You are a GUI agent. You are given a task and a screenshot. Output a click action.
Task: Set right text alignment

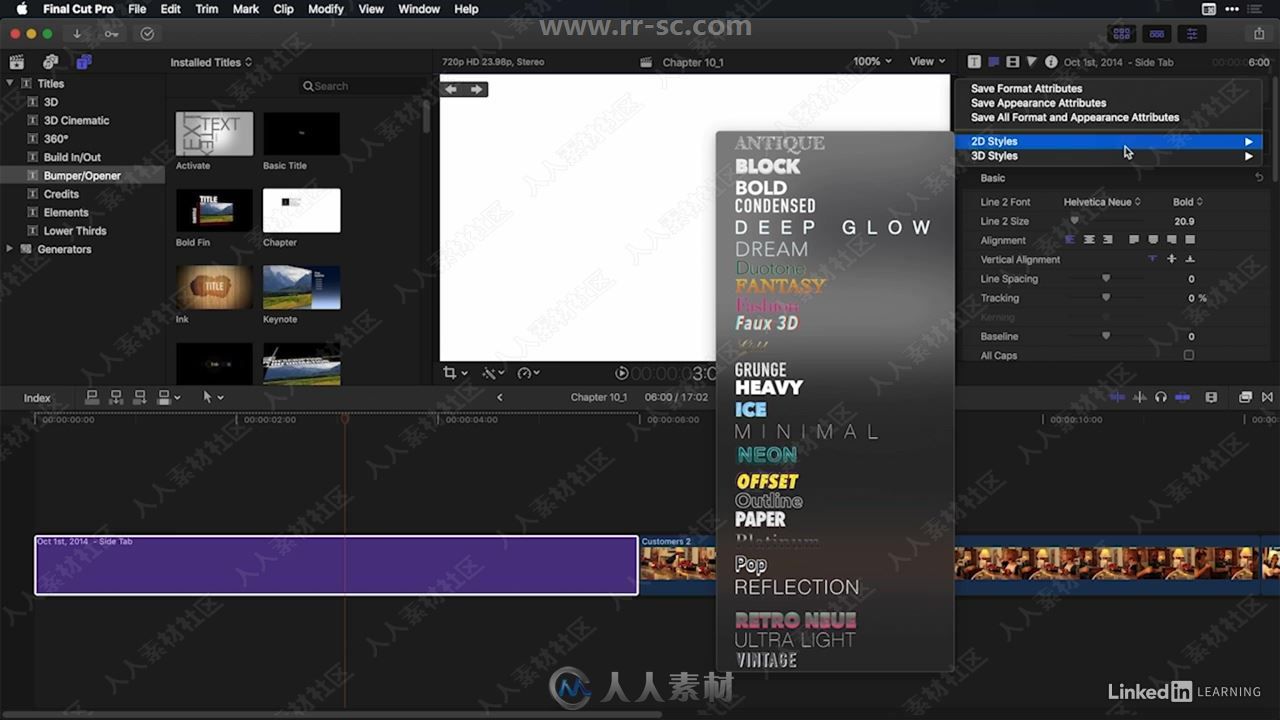(1107, 240)
